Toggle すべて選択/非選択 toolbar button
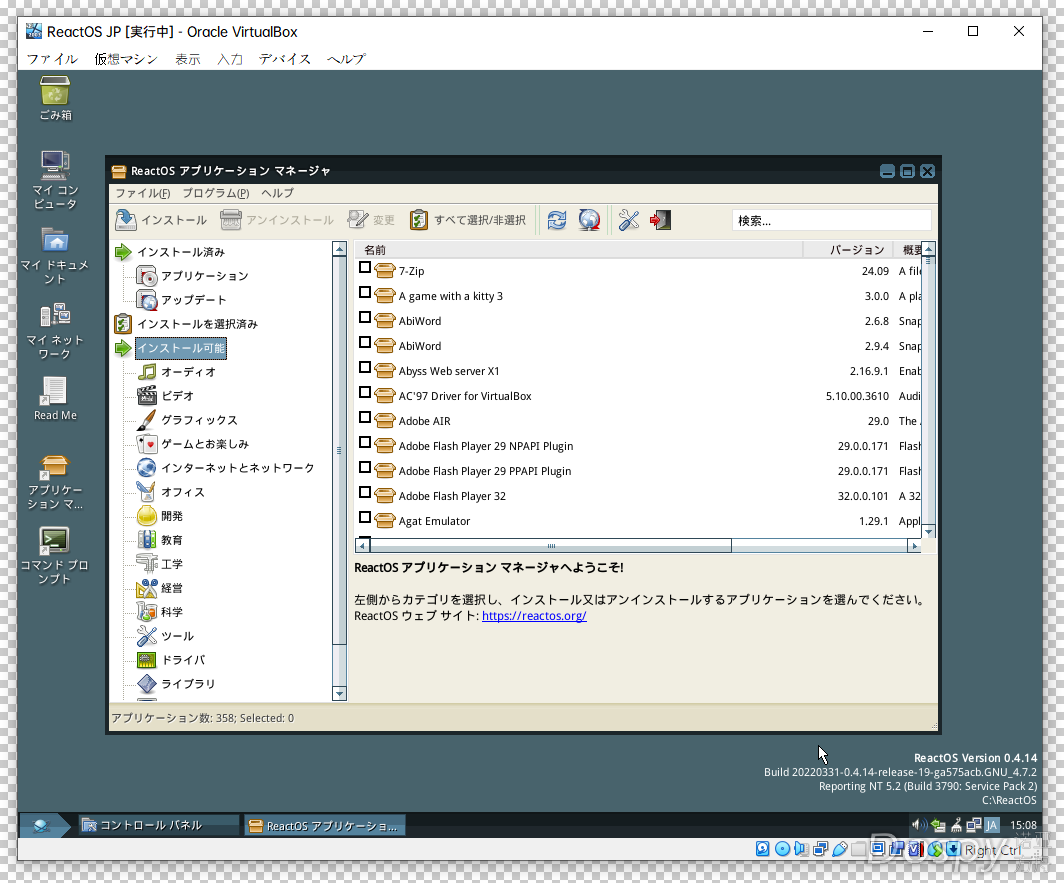This screenshot has height=883, width=1064. click(468, 220)
